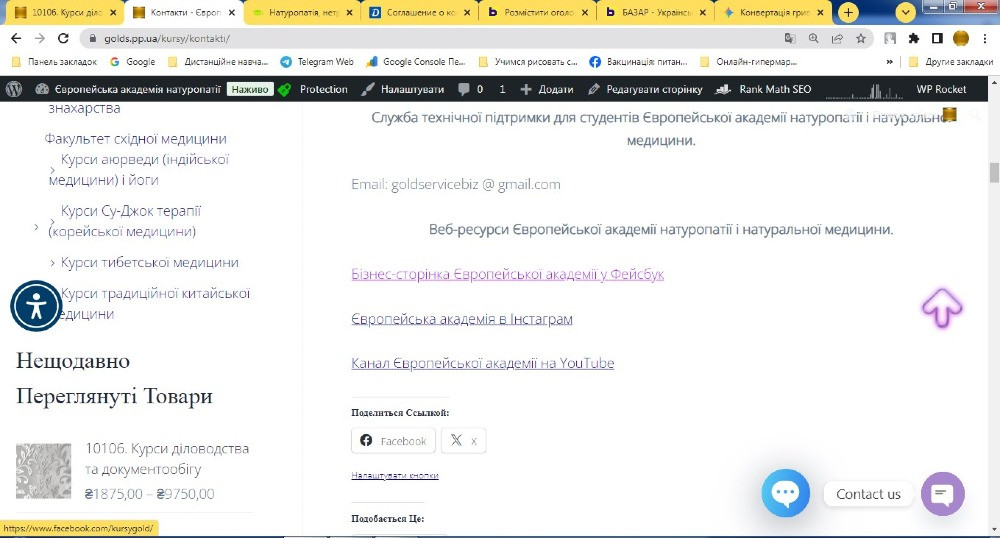The image size is (1000, 538).
Task: Open a new tab with the plus button
Action: coord(848,12)
